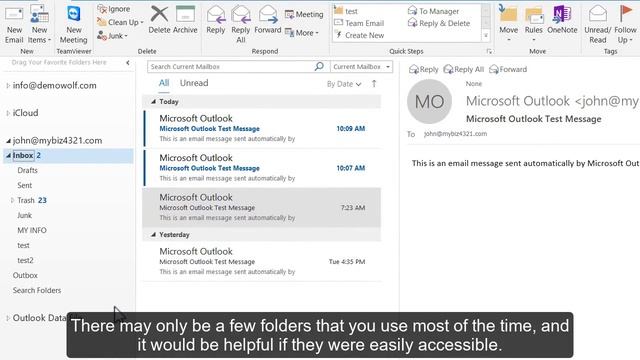Open Search Folders
Screen dimensions: 640x360
[x=37, y=290]
